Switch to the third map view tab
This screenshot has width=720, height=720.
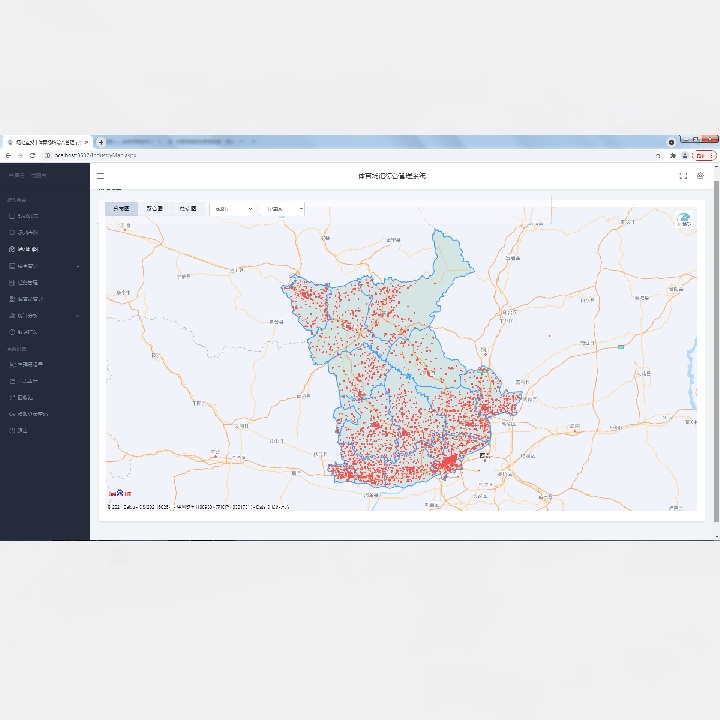188,208
